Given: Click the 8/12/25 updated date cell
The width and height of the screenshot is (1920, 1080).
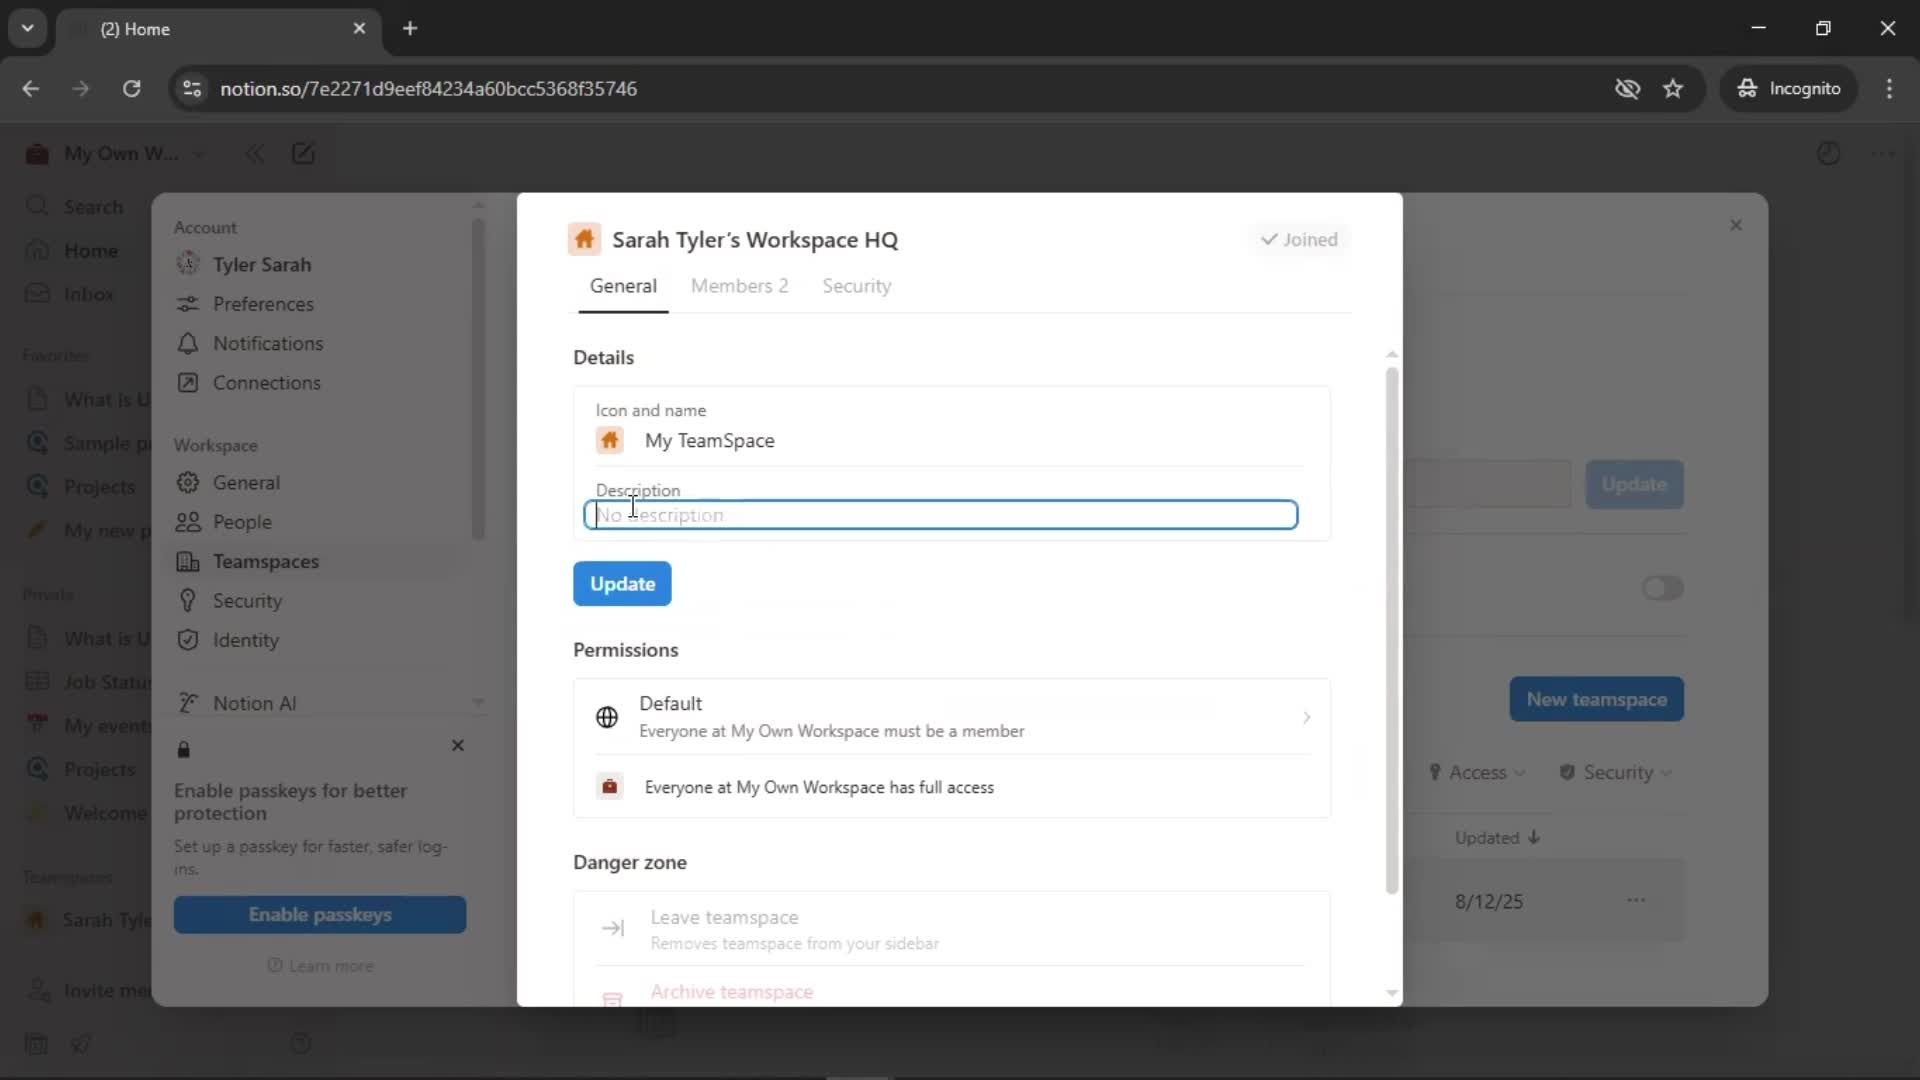Looking at the screenshot, I should click(1488, 901).
